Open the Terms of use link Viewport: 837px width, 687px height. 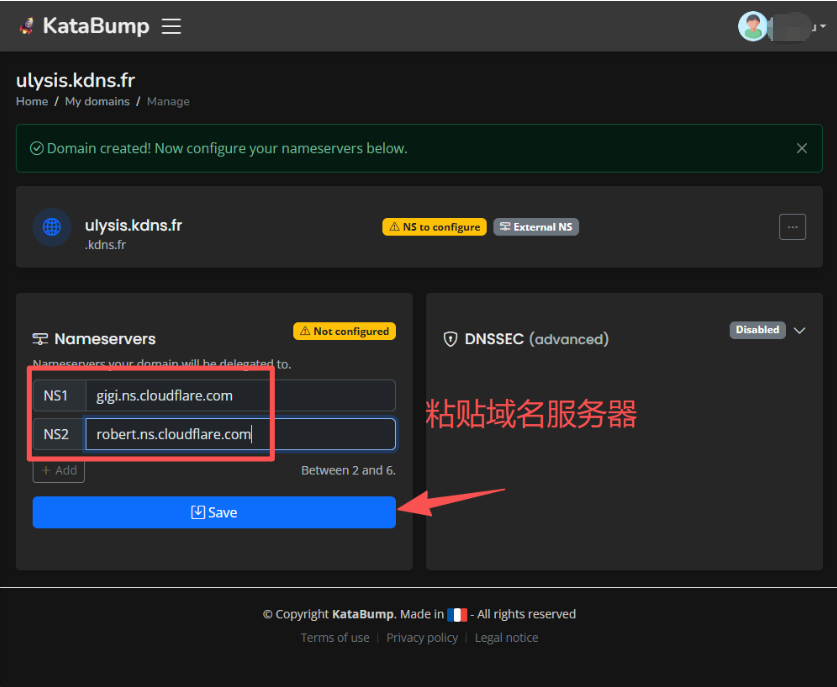click(335, 638)
